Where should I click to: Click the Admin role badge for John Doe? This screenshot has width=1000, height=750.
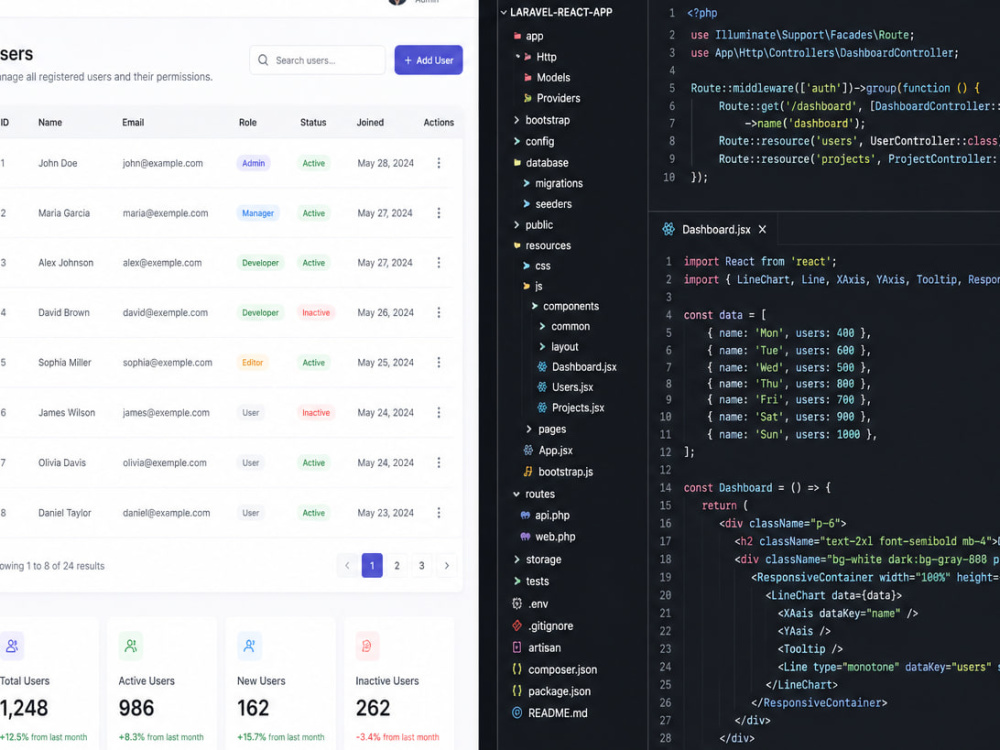point(253,163)
